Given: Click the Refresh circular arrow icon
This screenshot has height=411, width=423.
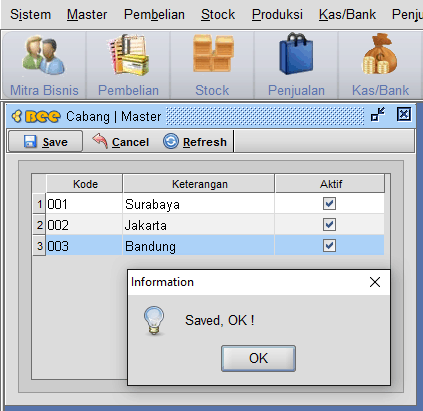Looking at the screenshot, I should click(x=171, y=141).
